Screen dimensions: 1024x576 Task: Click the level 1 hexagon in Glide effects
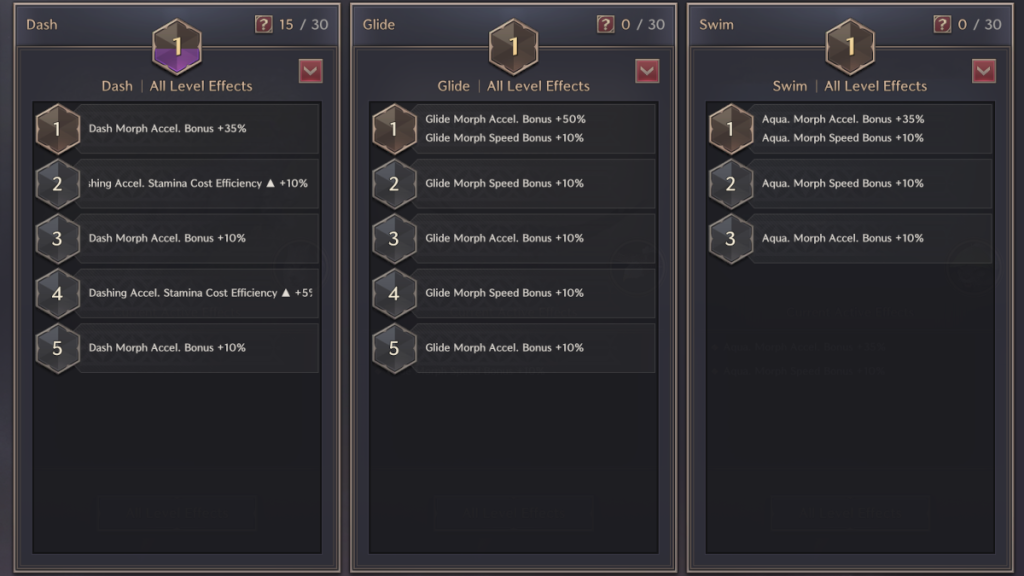394,128
